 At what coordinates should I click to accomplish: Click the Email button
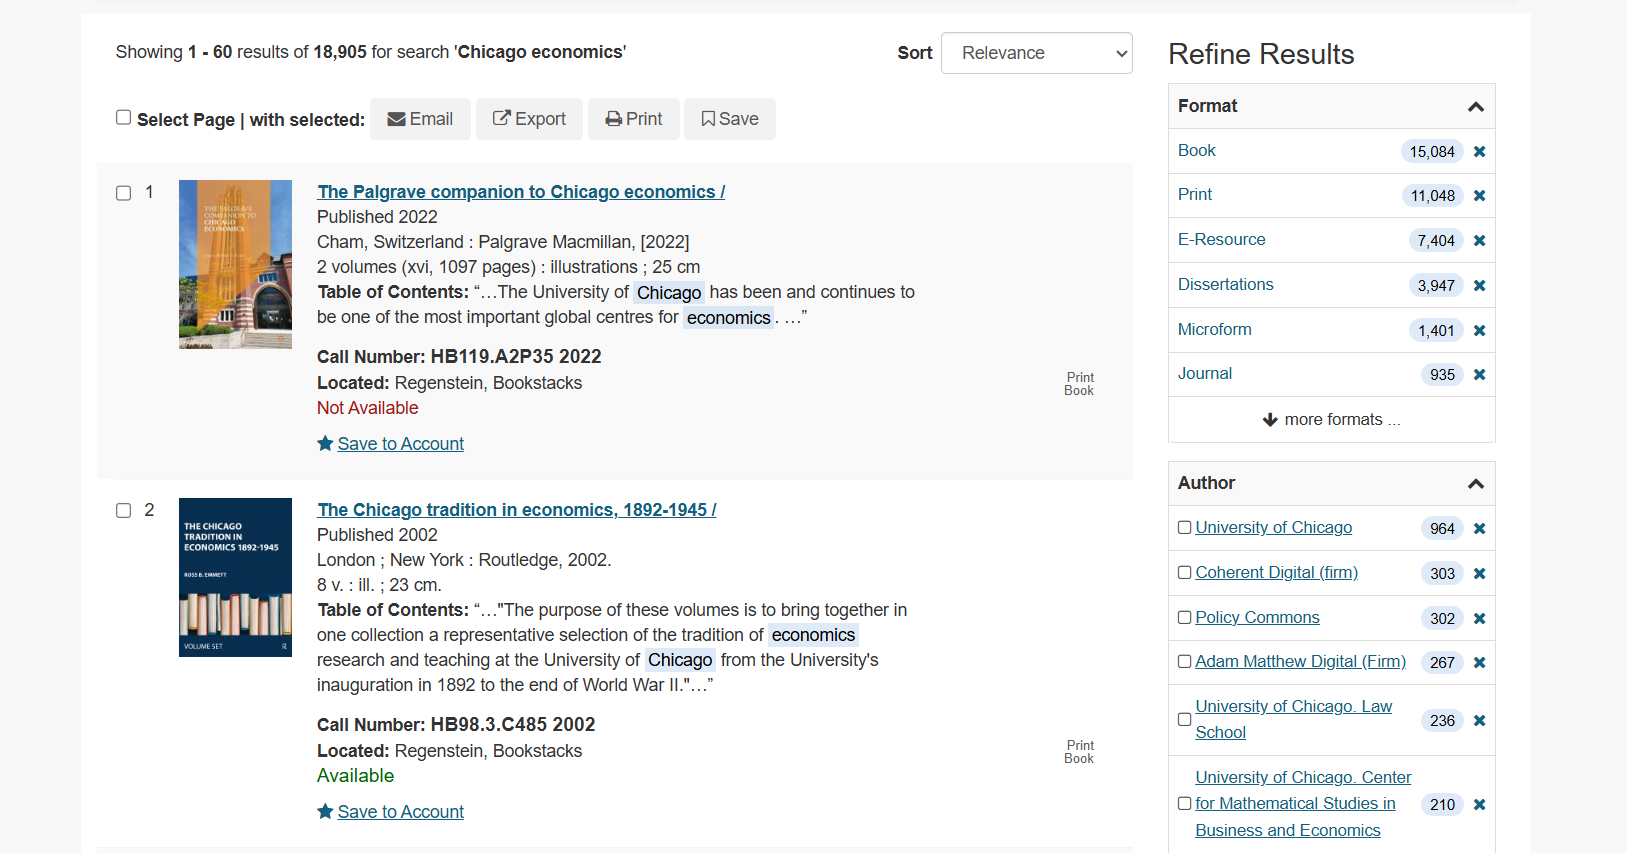tap(420, 119)
